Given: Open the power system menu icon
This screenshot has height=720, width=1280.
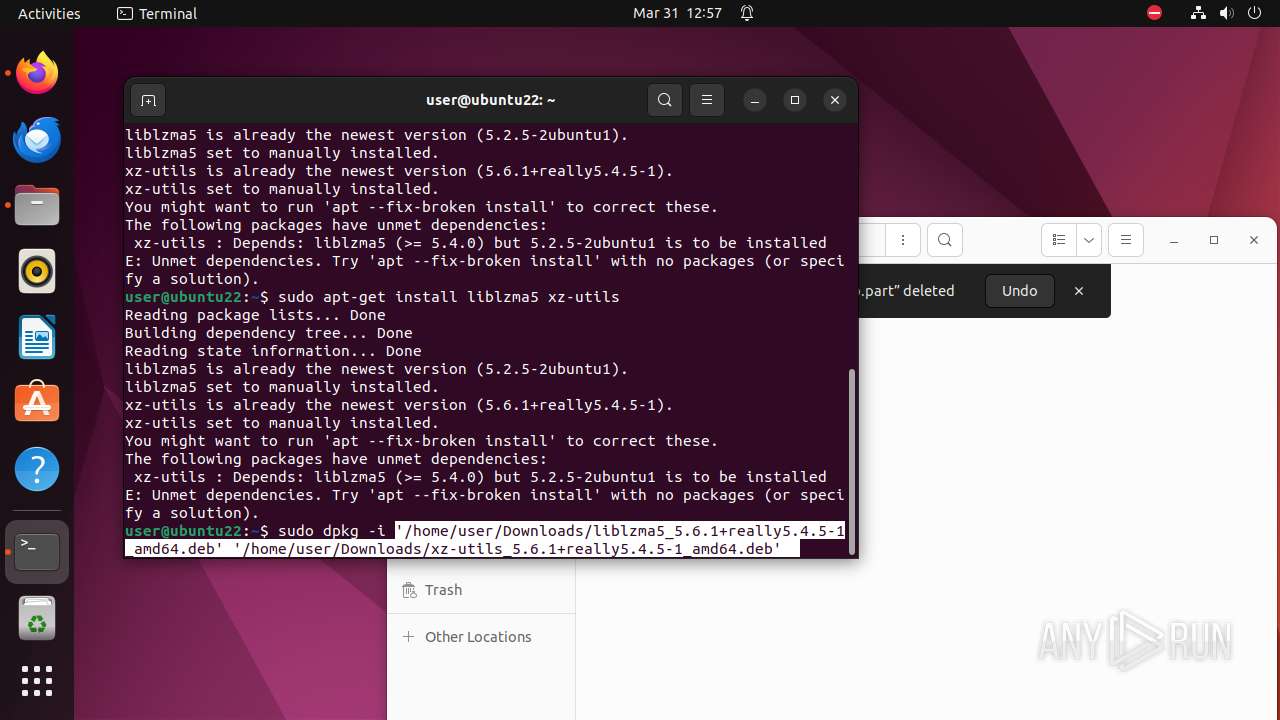Looking at the screenshot, I should coord(1254,13).
